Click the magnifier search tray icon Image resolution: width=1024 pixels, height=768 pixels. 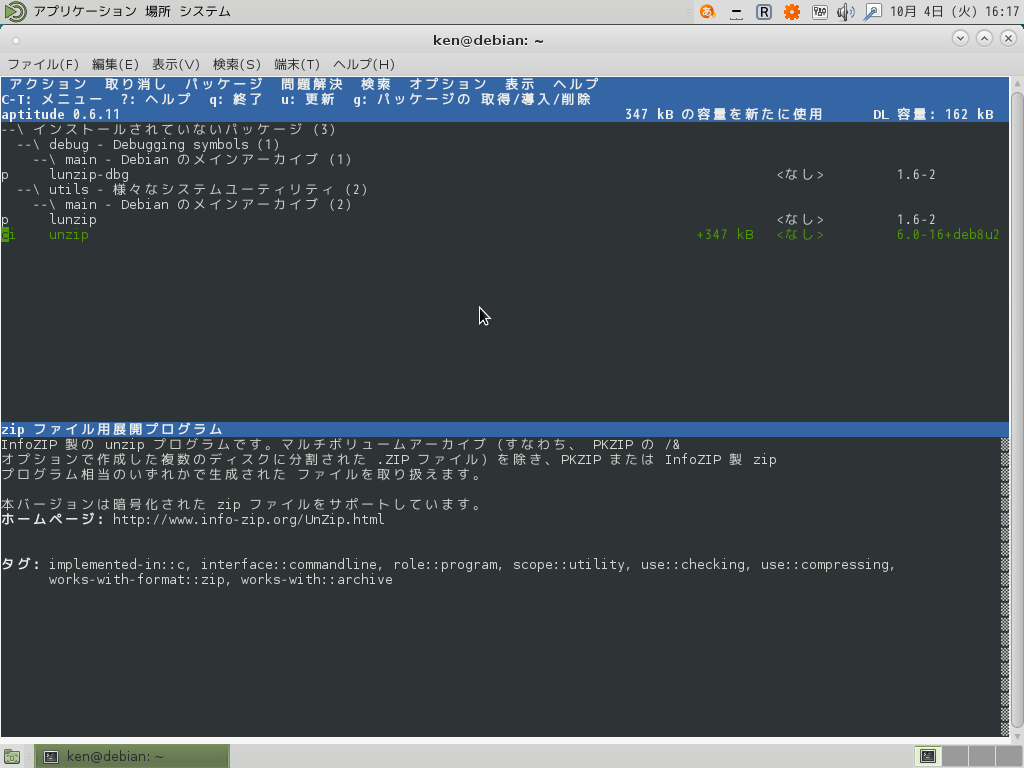click(872, 12)
